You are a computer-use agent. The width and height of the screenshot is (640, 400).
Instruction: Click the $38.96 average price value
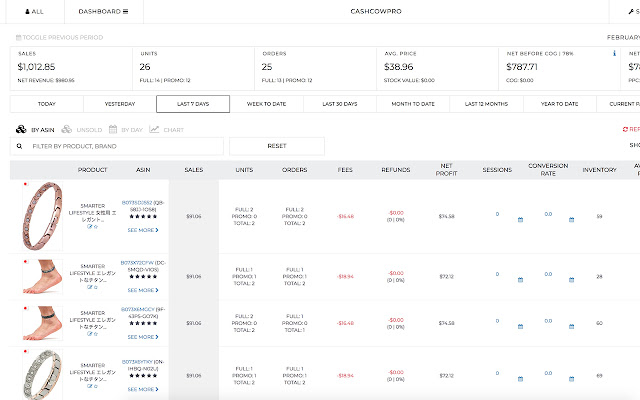398,67
